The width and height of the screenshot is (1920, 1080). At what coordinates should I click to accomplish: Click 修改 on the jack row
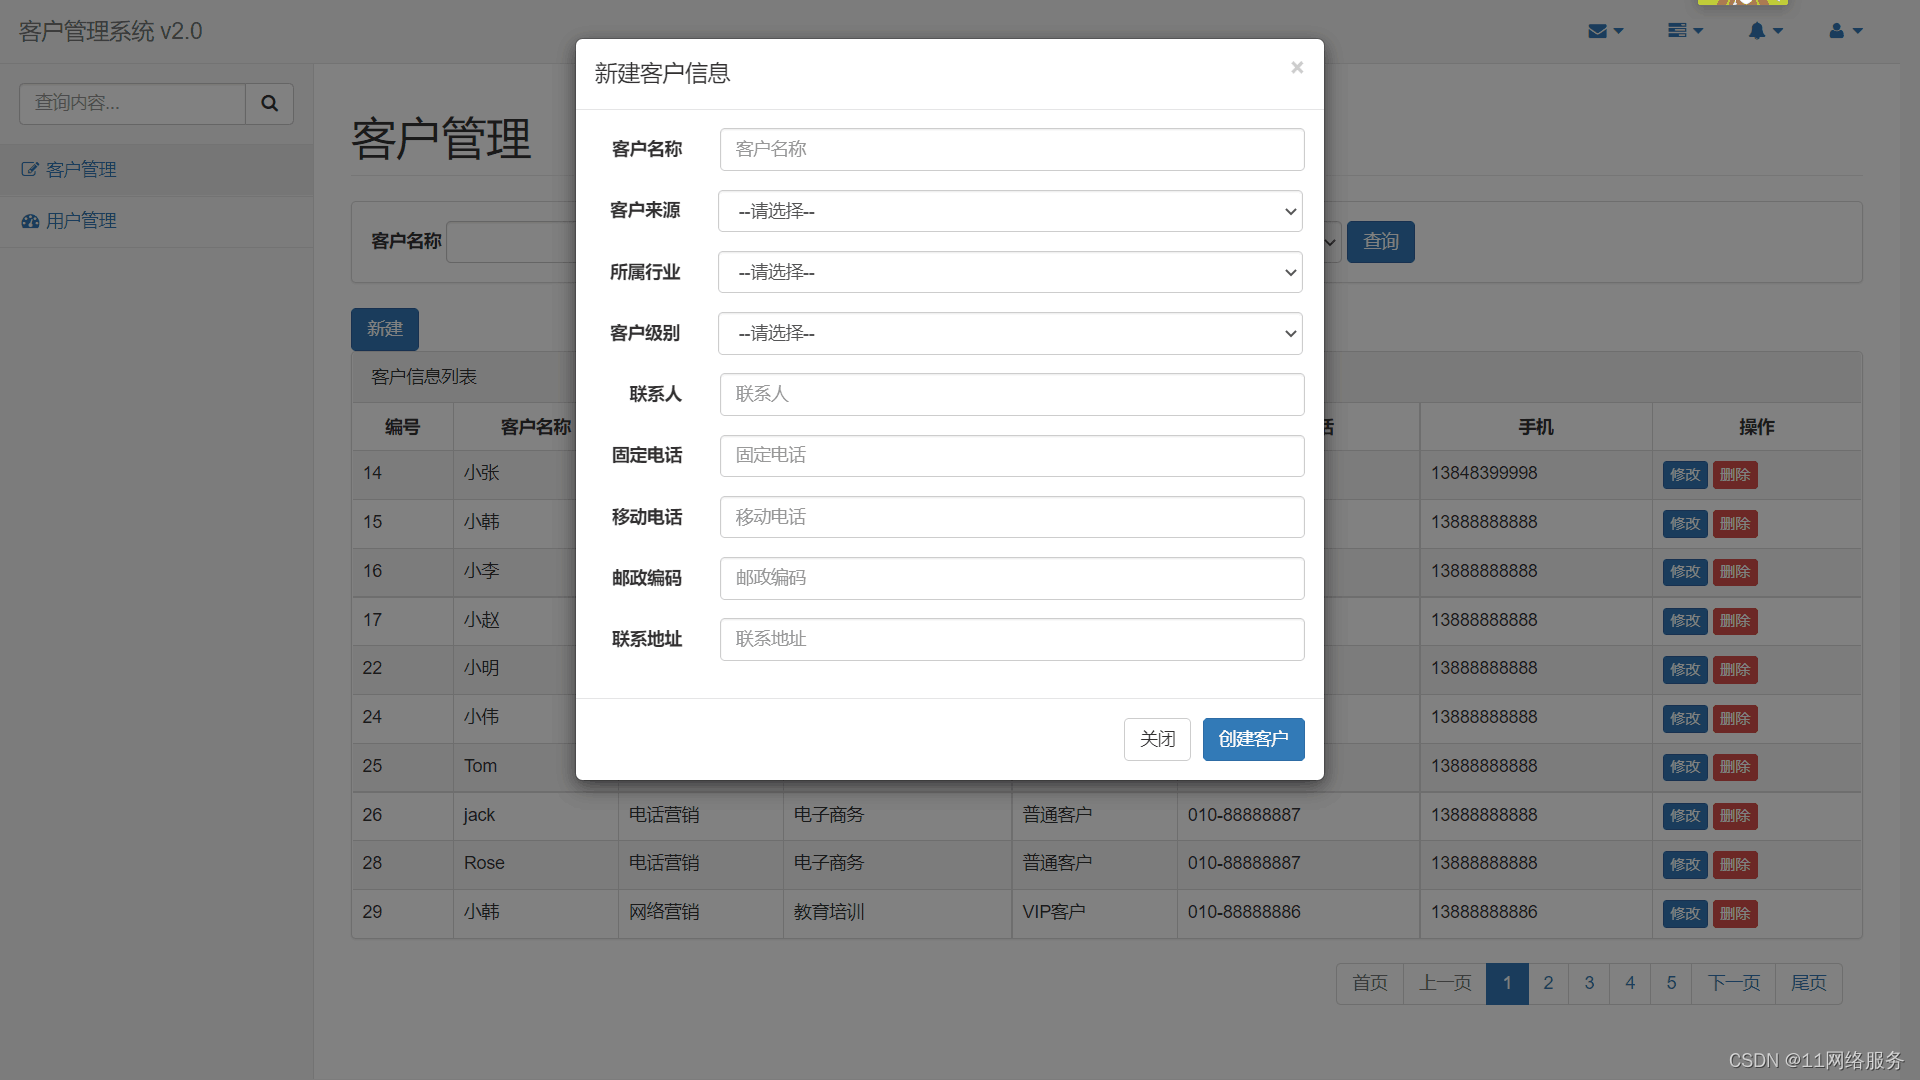1685,816
